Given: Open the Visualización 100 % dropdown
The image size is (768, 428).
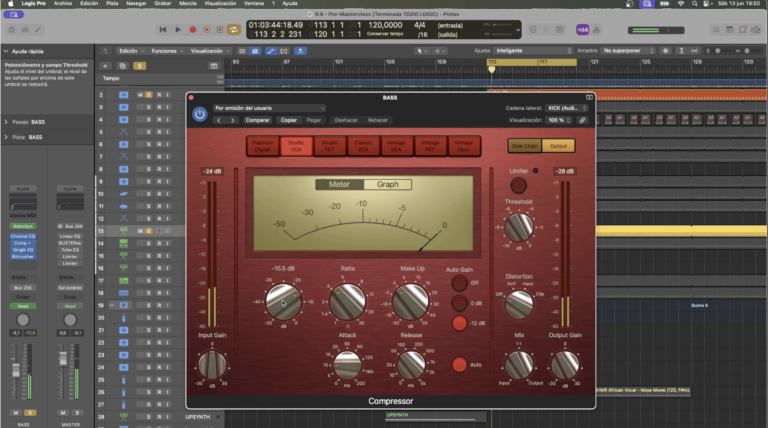Looking at the screenshot, I should [x=559, y=120].
